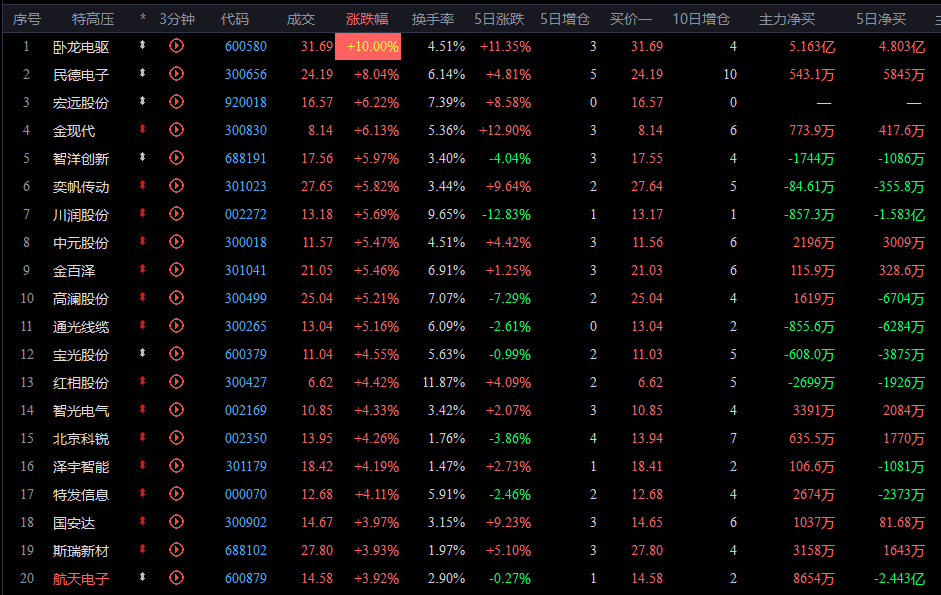Click the highlighted +10.00% cell

coord(368,46)
